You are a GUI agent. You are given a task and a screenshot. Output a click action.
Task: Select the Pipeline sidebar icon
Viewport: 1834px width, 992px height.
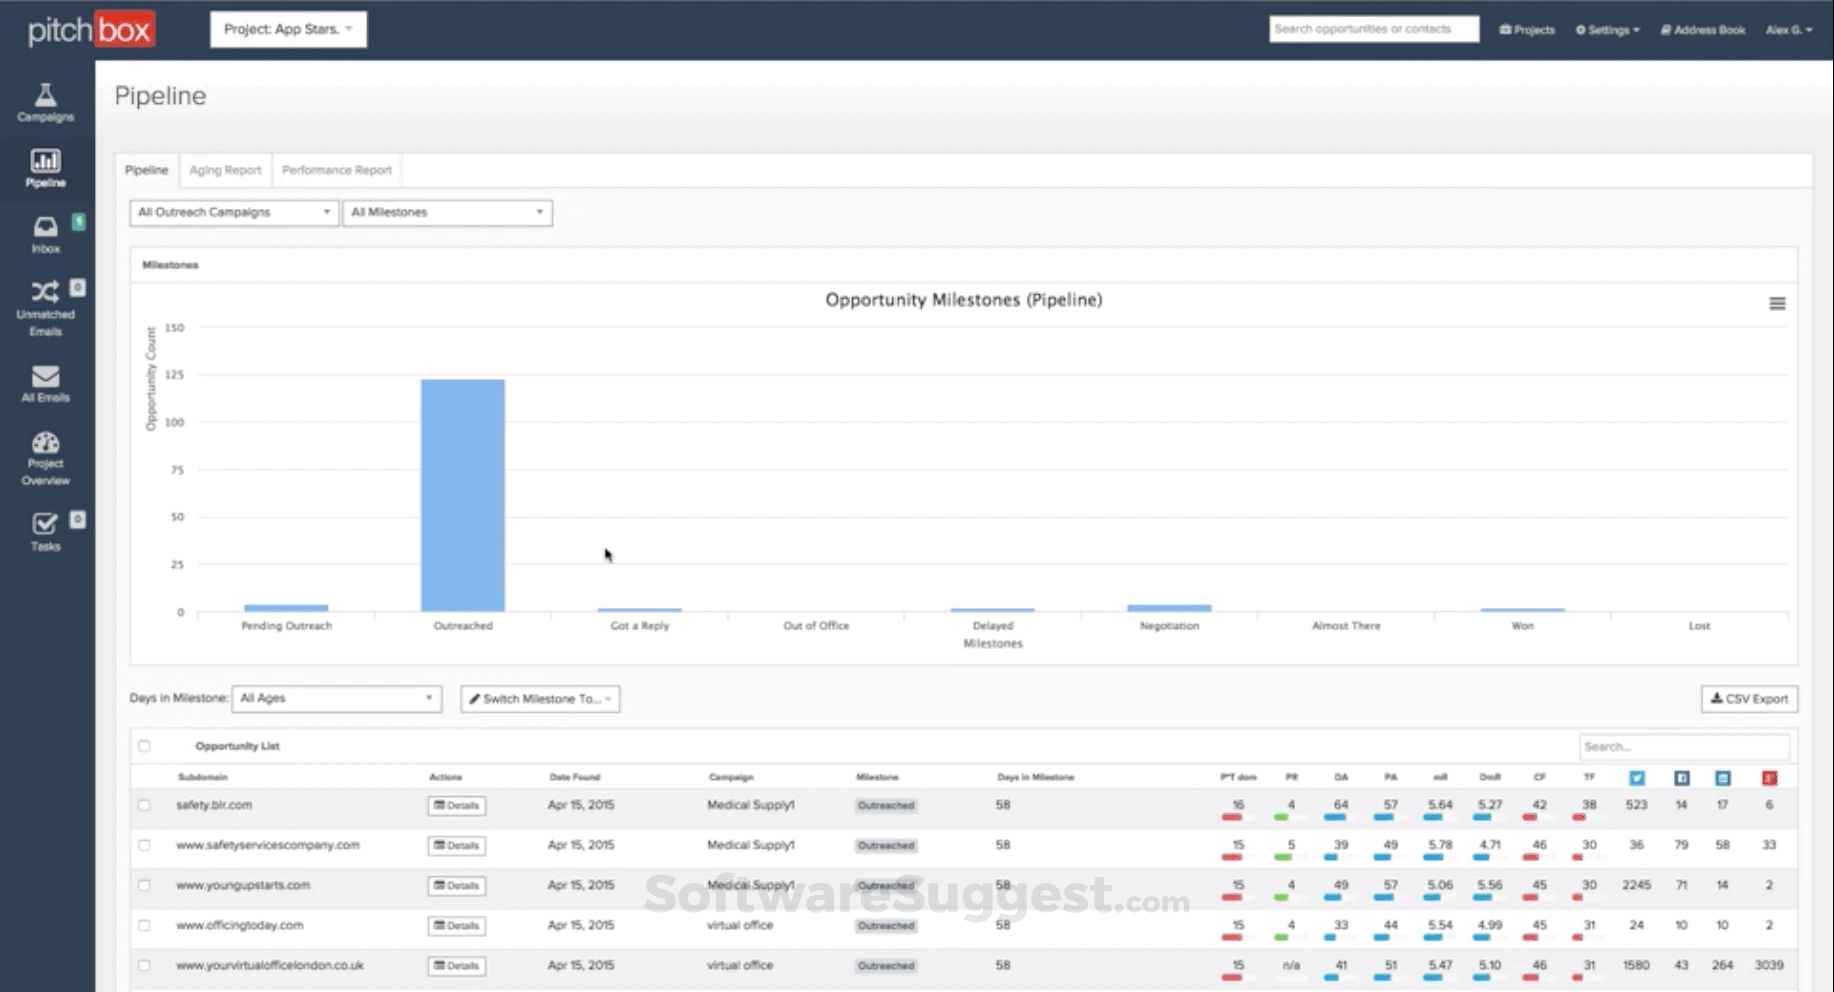click(x=45, y=167)
